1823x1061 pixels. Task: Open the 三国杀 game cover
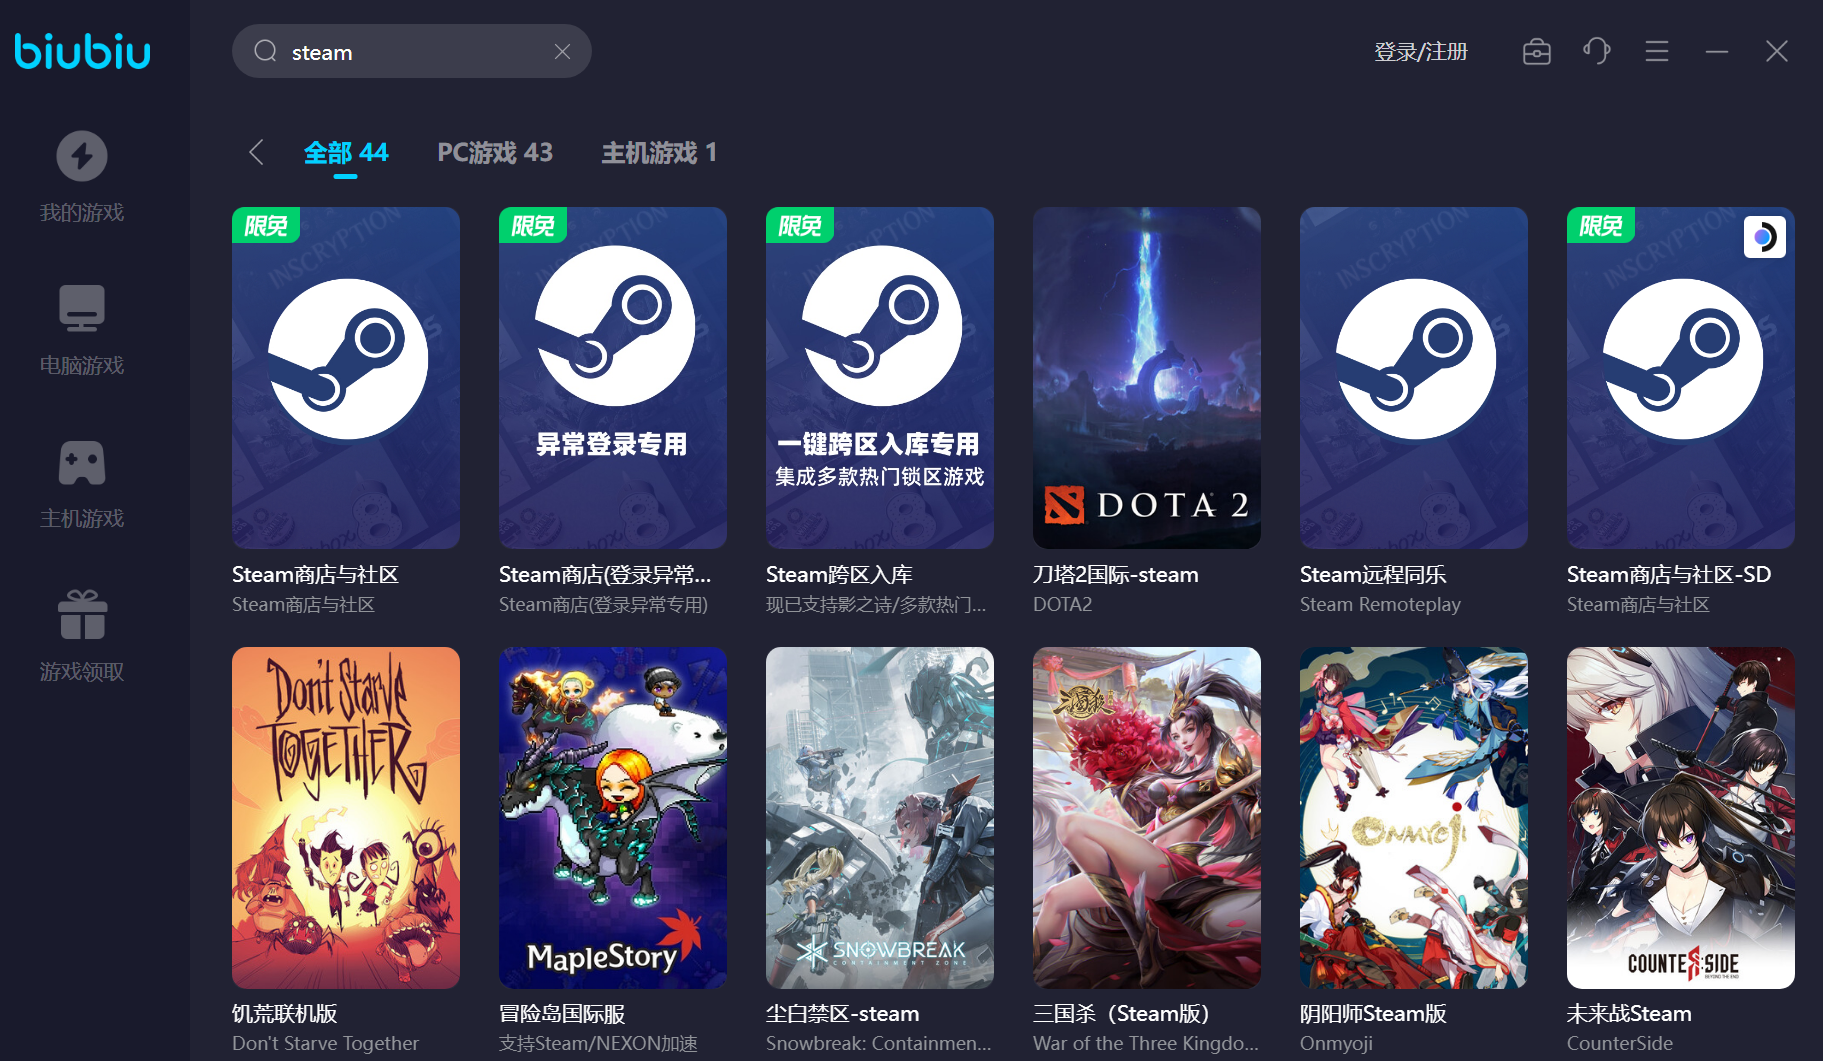[x=1147, y=818]
